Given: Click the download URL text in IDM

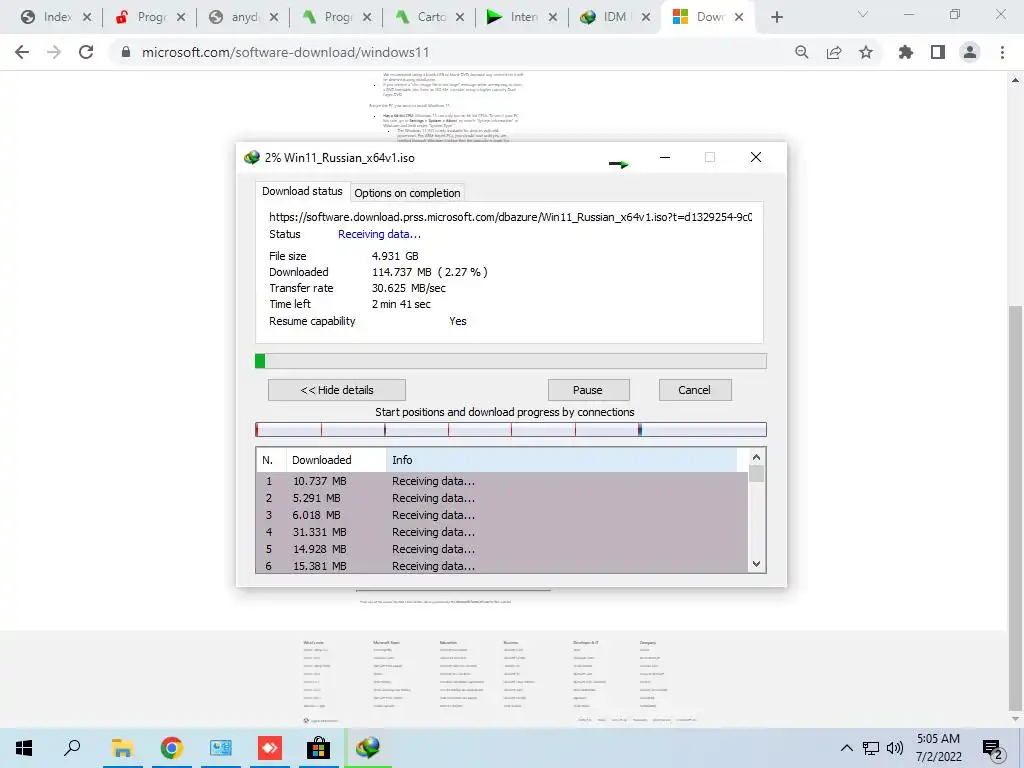Looking at the screenshot, I should [510, 217].
